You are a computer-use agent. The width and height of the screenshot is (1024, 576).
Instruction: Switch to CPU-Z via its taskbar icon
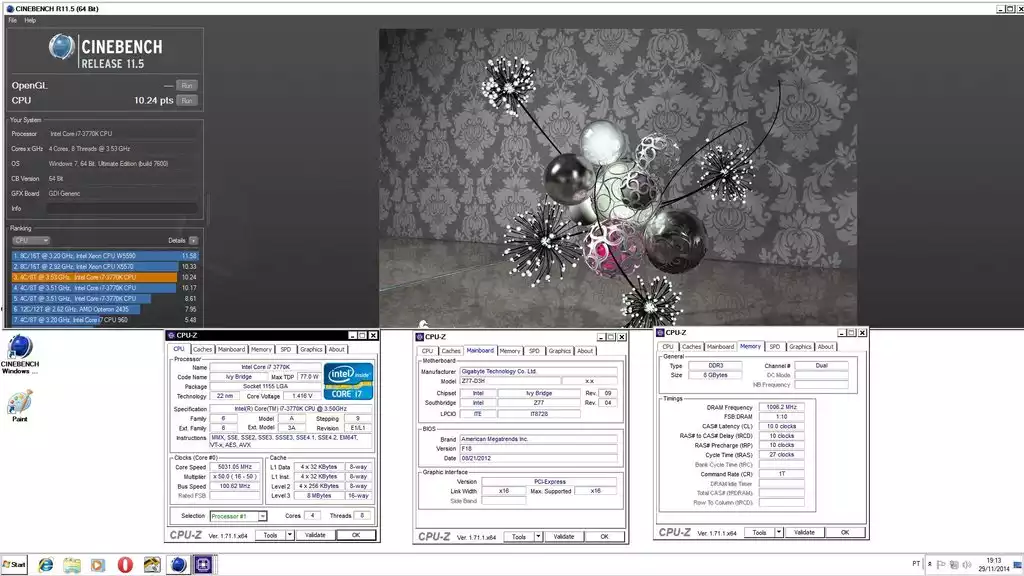tap(203, 564)
